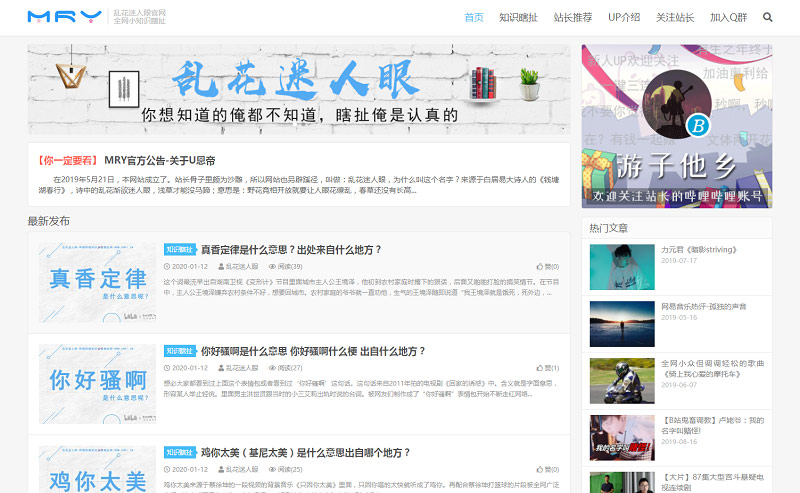This screenshot has width=800, height=493.
Task: Go to the 首页 home tab
Action: pyautogui.click(x=474, y=17)
